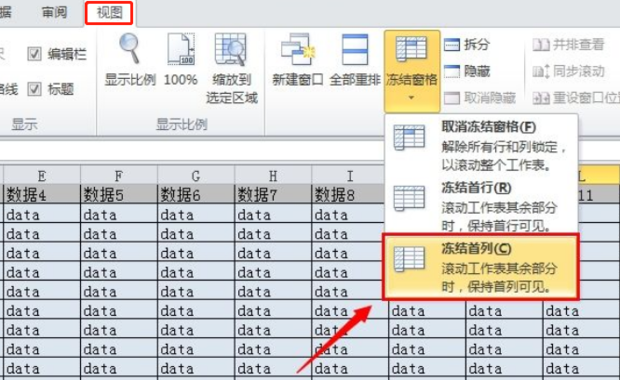Hide the window with 隐藏
The height and width of the screenshot is (380, 620).
pos(467,71)
